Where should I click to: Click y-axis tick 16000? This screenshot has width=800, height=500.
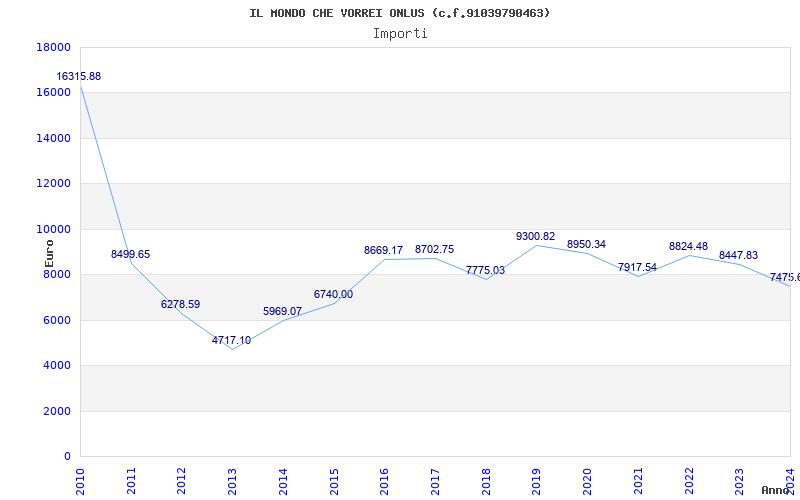(53, 93)
